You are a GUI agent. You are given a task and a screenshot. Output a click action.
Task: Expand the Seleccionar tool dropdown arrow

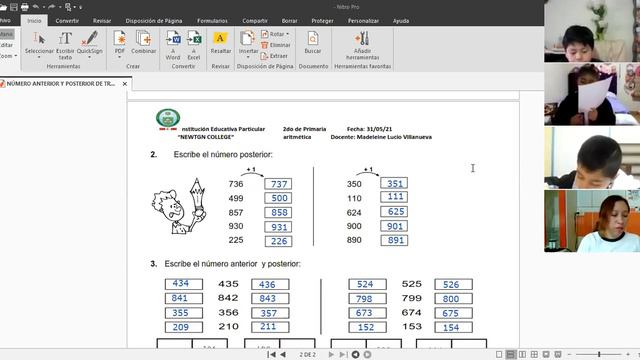(x=39, y=58)
